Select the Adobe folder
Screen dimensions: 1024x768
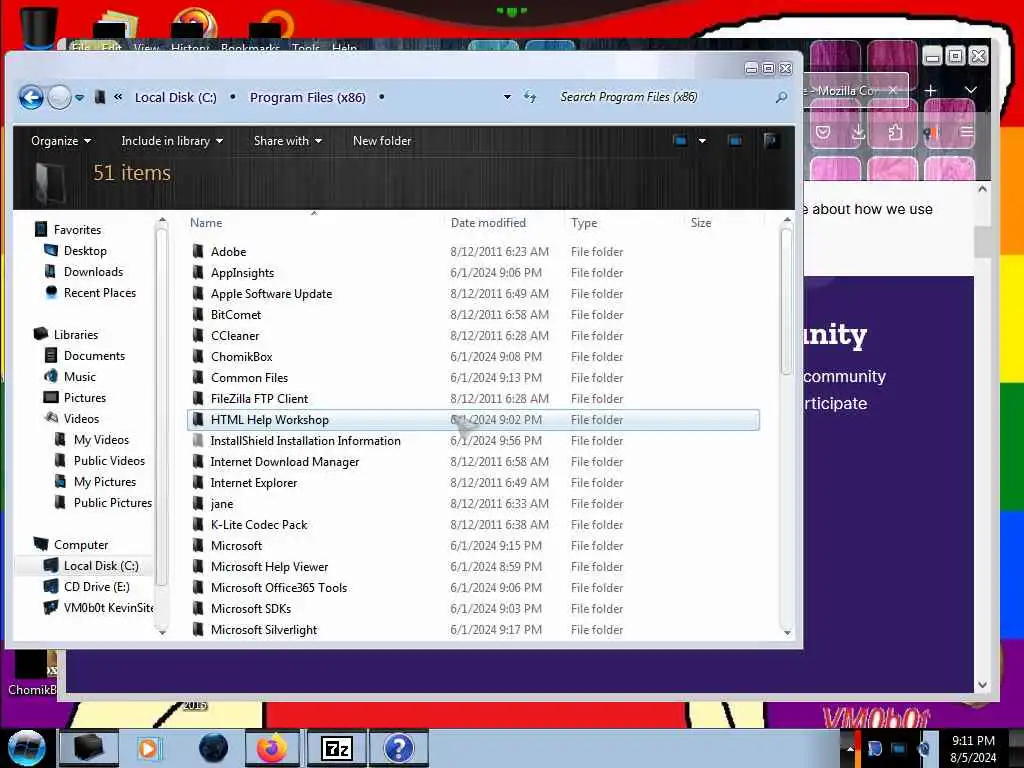point(473,251)
